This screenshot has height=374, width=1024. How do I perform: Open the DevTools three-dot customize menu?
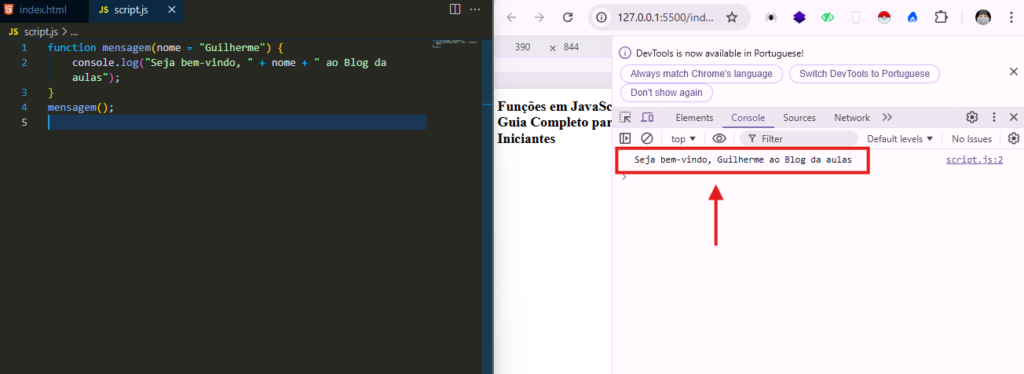[994, 117]
